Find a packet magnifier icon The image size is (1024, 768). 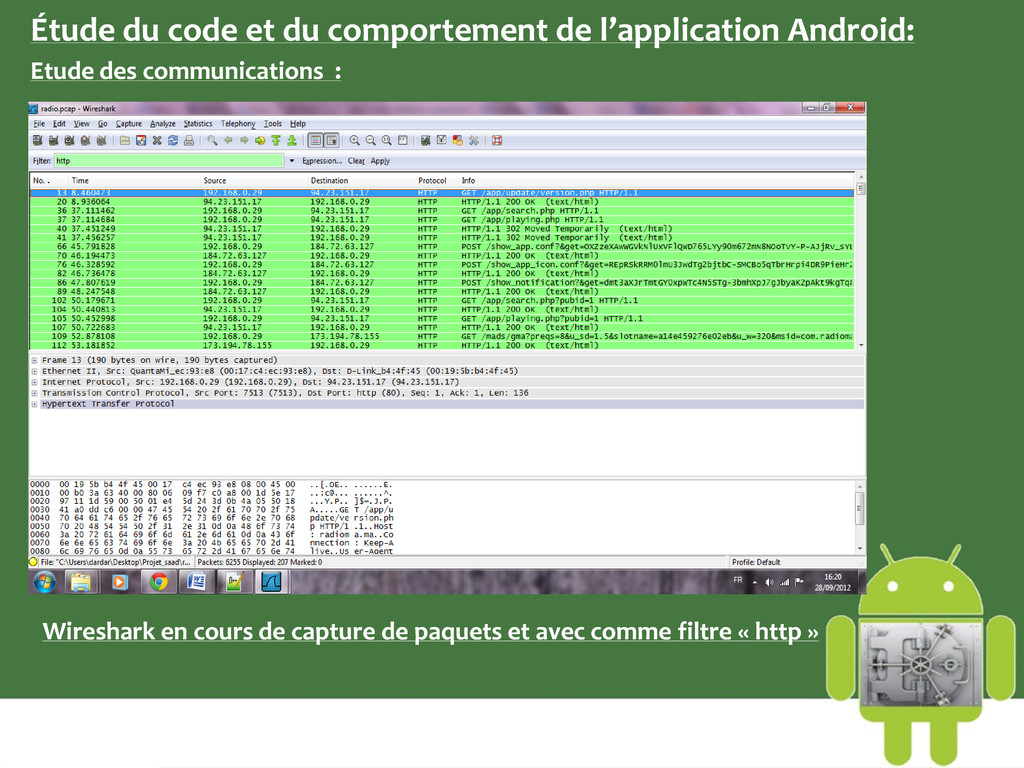point(212,140)
